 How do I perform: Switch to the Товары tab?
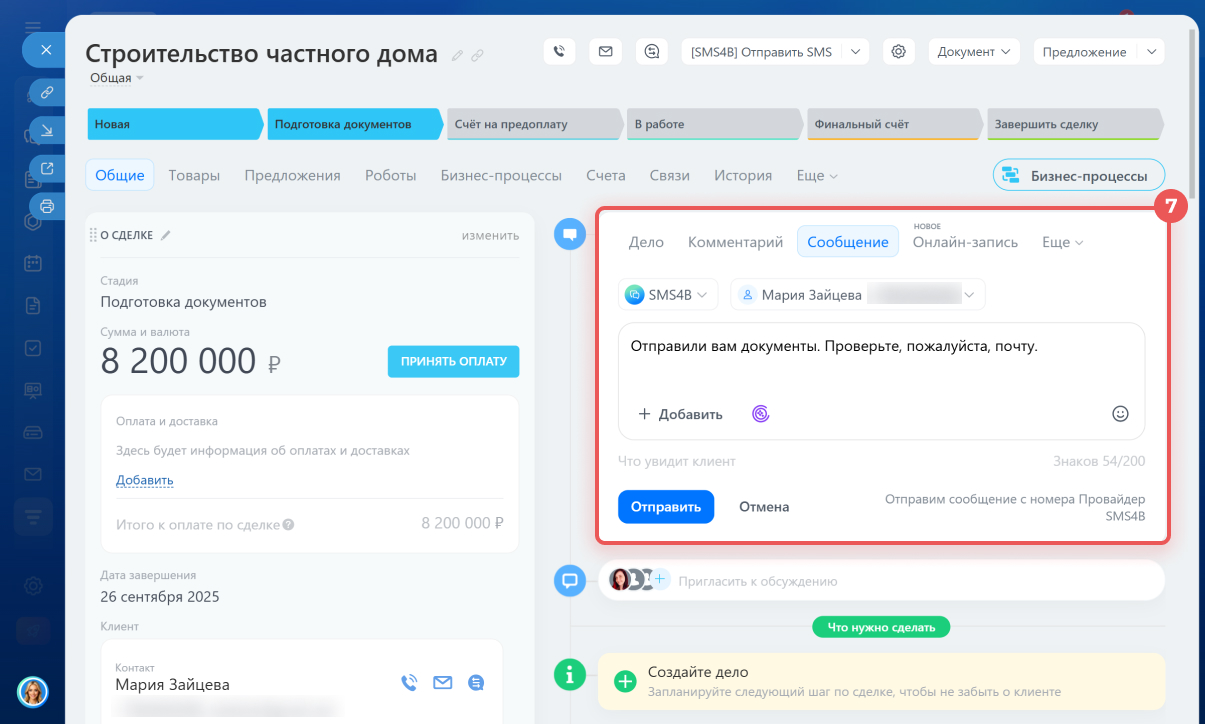click(x=194, y=175)
